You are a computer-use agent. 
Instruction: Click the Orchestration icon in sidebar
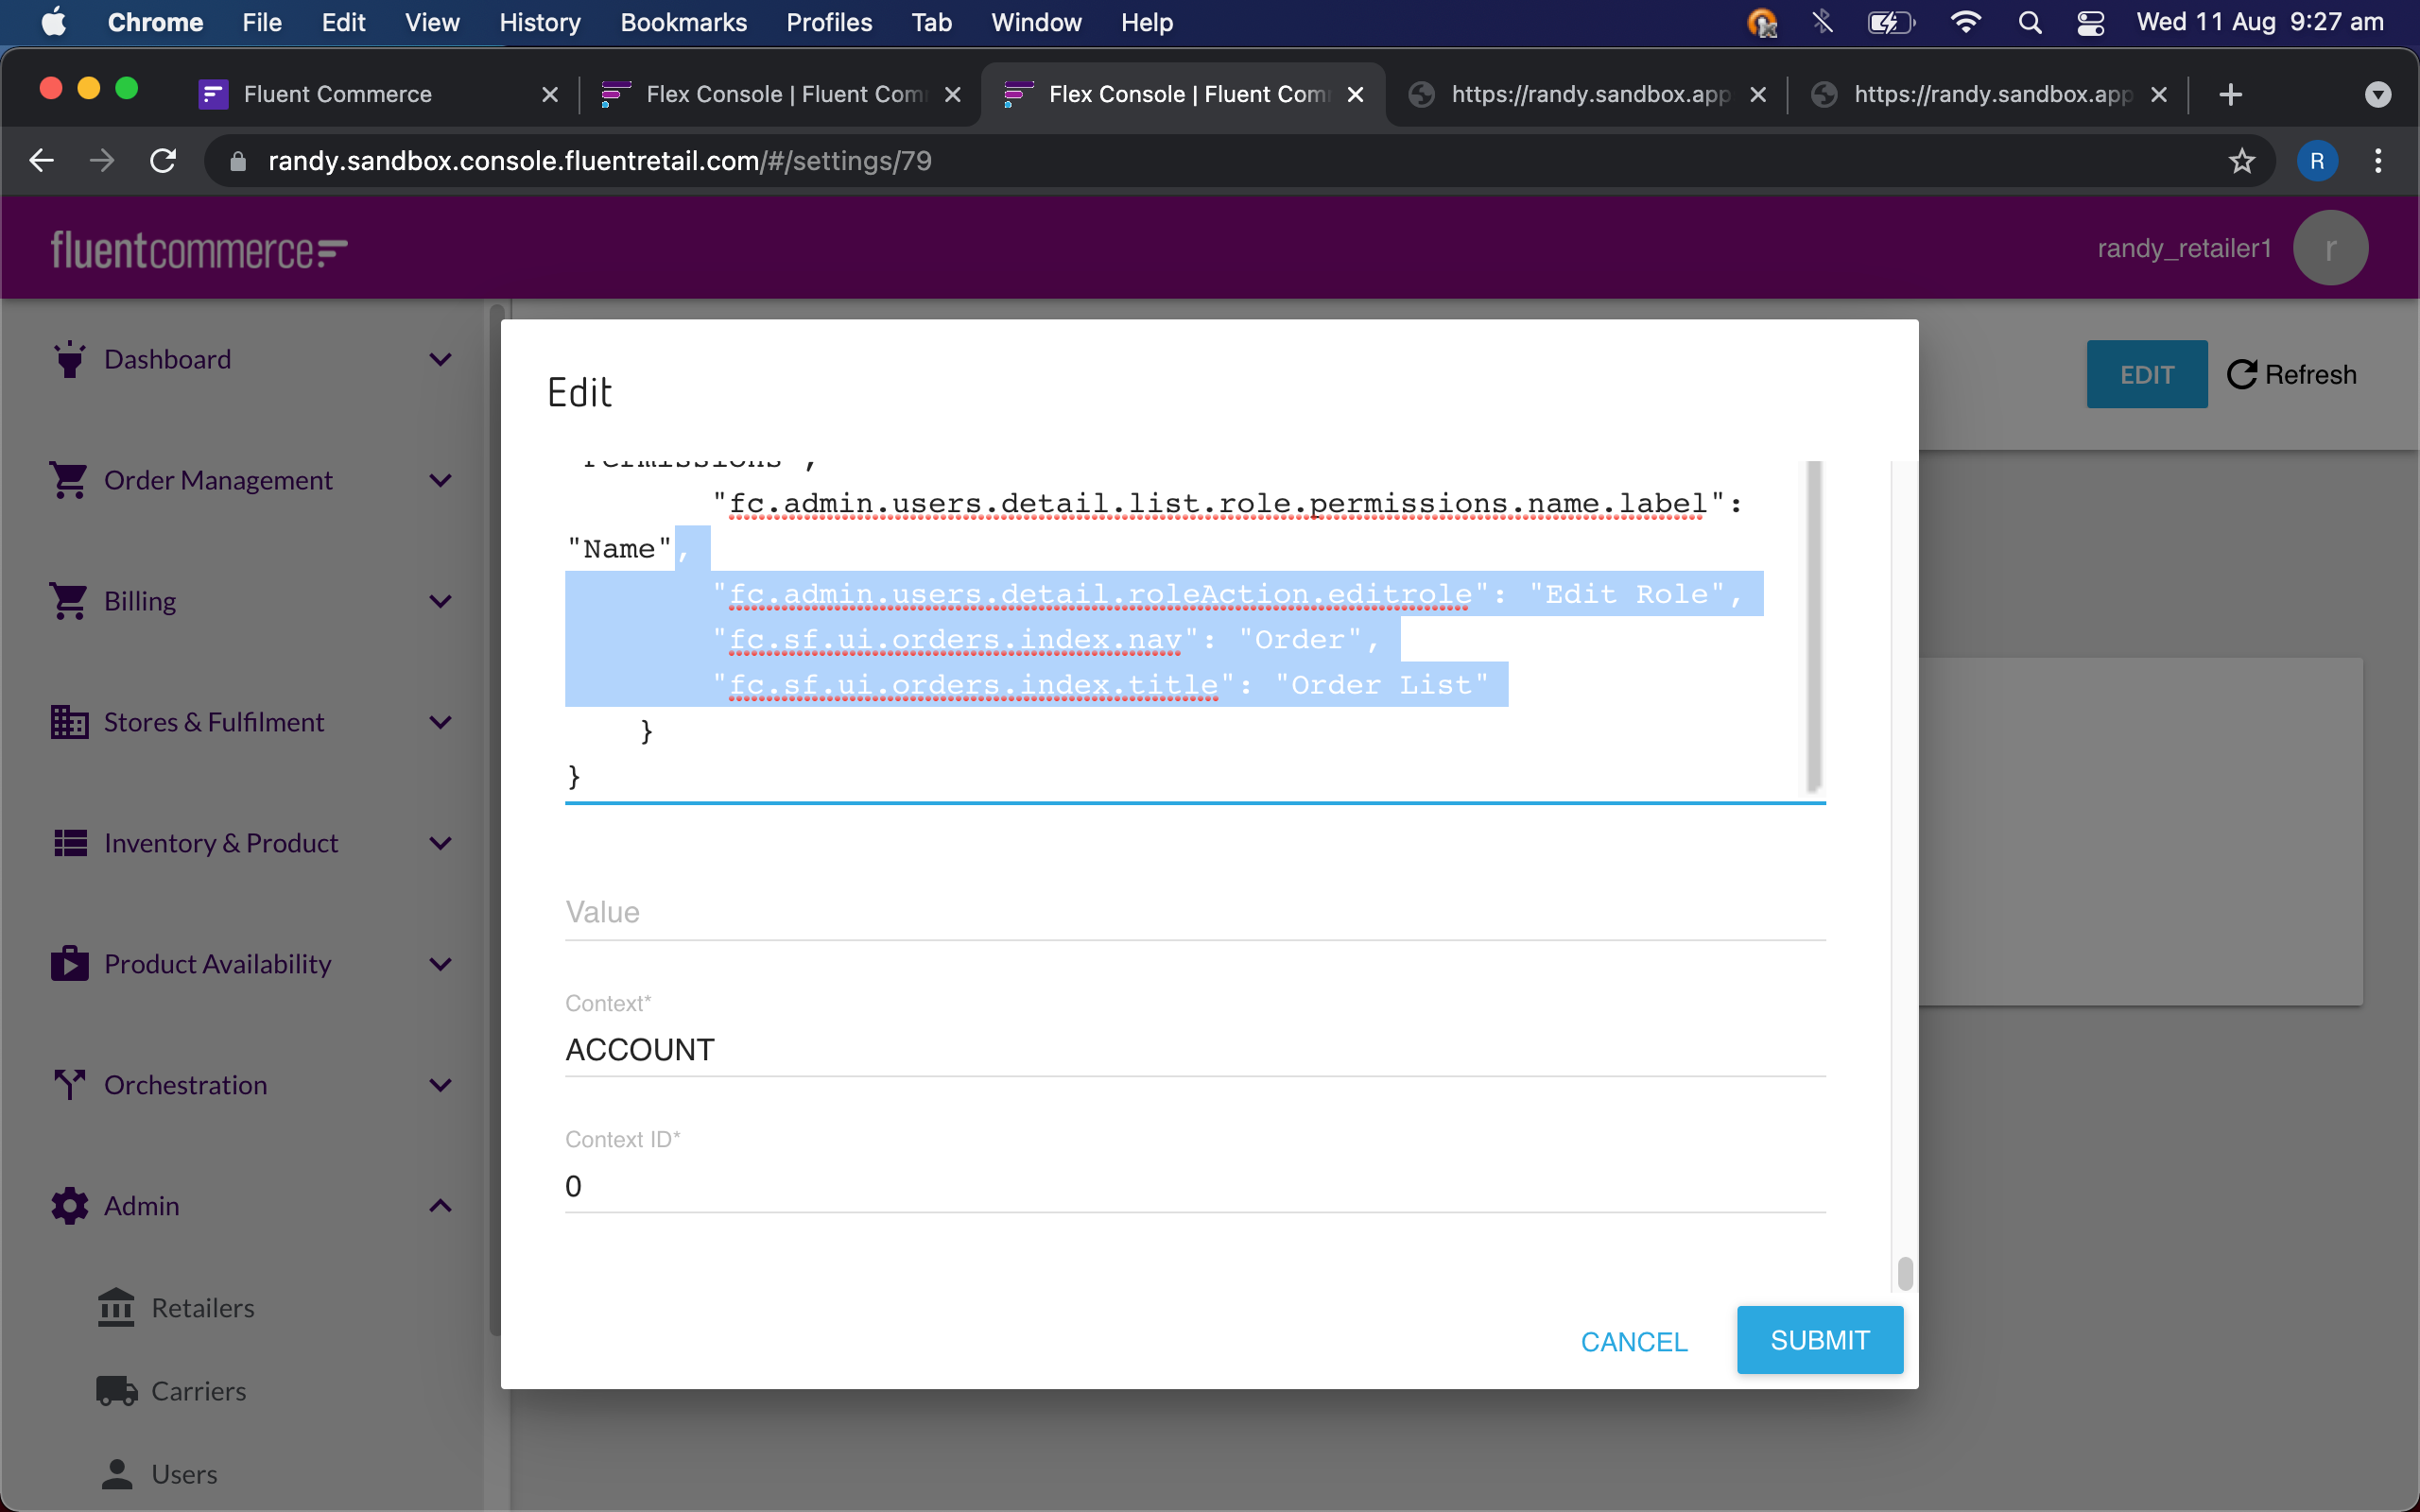66,1084
